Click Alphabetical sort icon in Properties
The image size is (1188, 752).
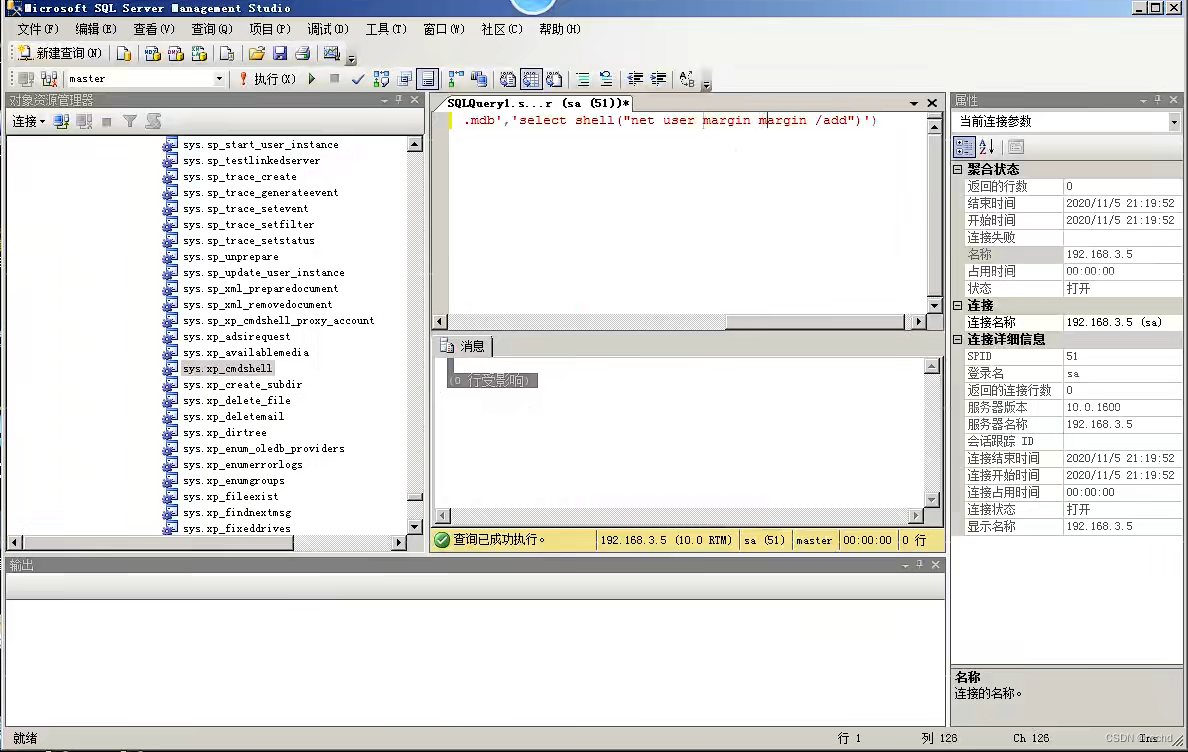[986, 147]
